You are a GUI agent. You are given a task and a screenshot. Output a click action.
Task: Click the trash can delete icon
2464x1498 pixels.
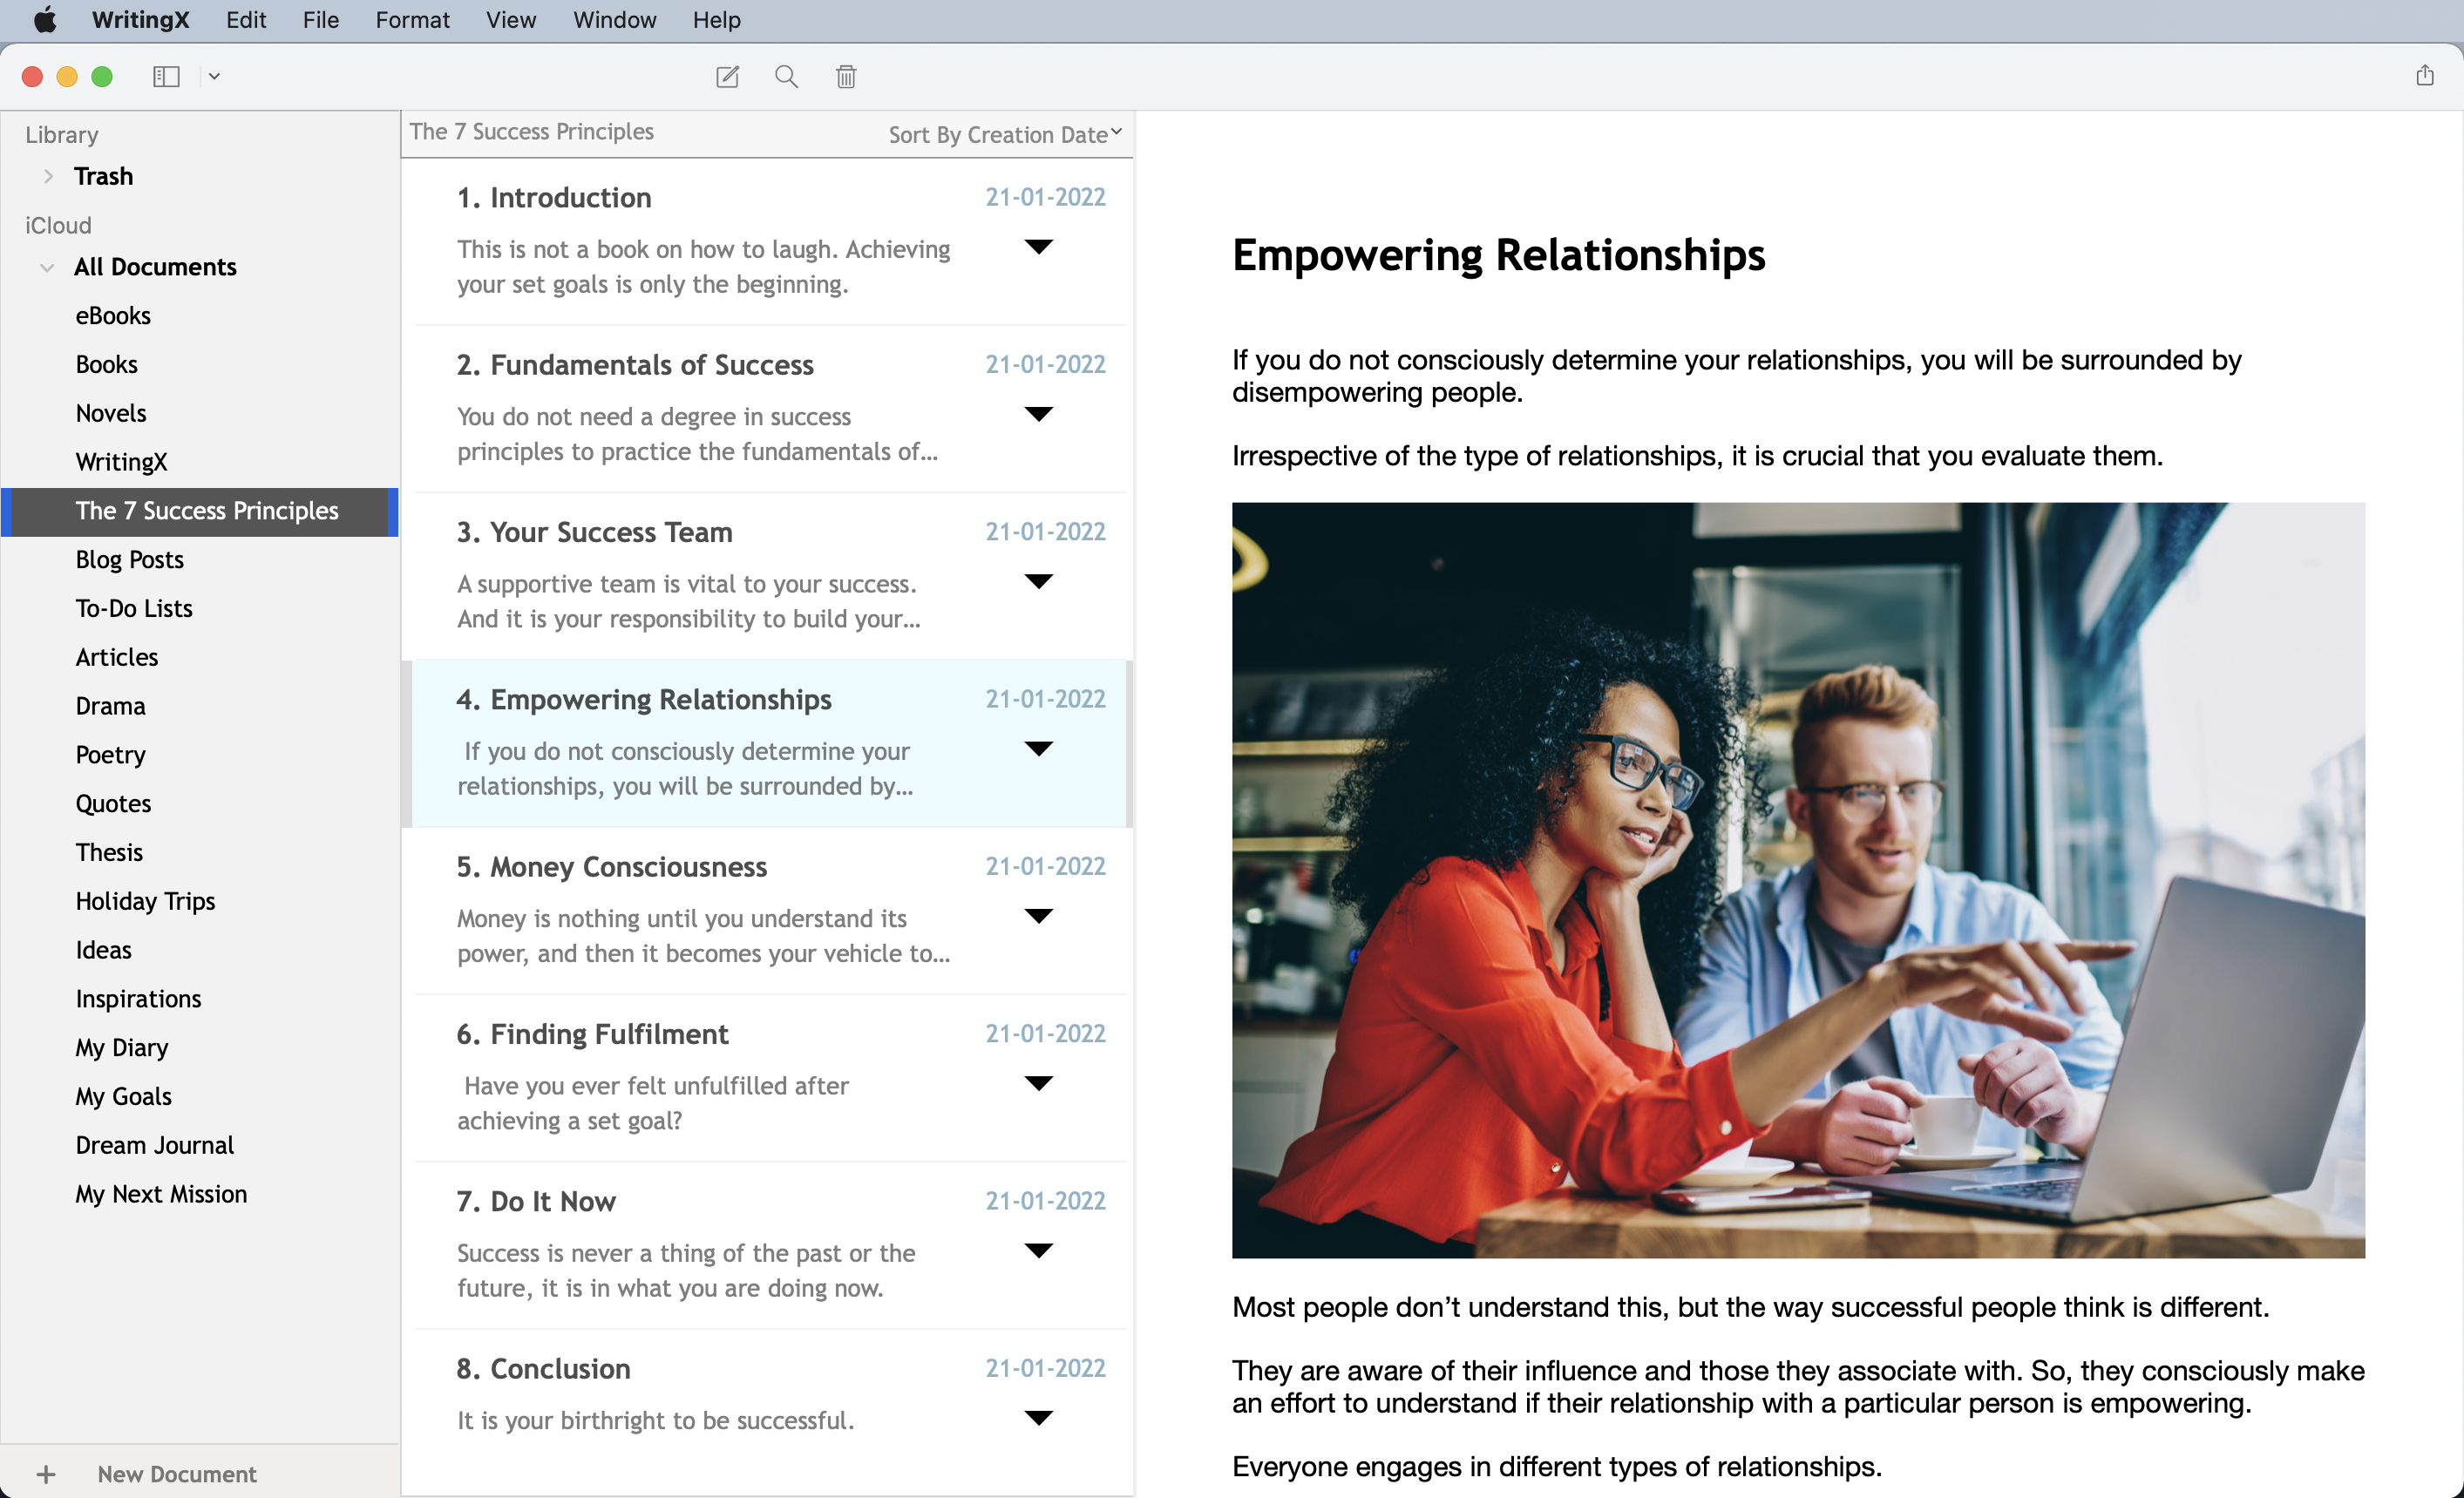(x=846, y=77)
